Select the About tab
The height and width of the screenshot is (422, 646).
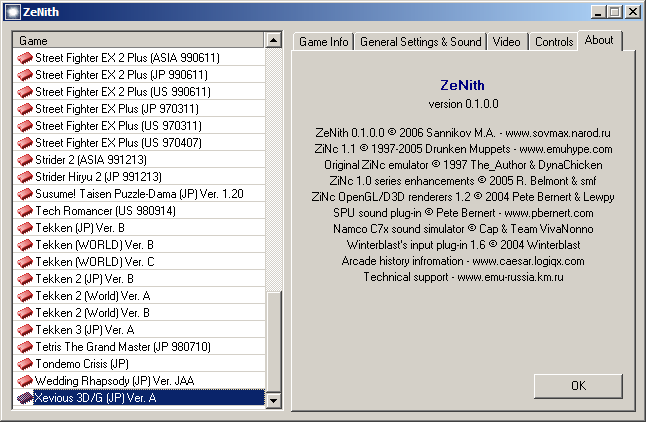click(x=599, y=40)
